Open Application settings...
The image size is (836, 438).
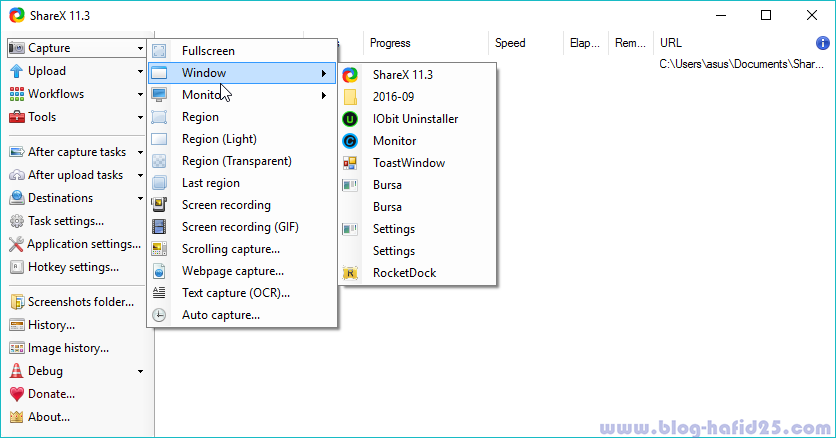coord(75,244)
